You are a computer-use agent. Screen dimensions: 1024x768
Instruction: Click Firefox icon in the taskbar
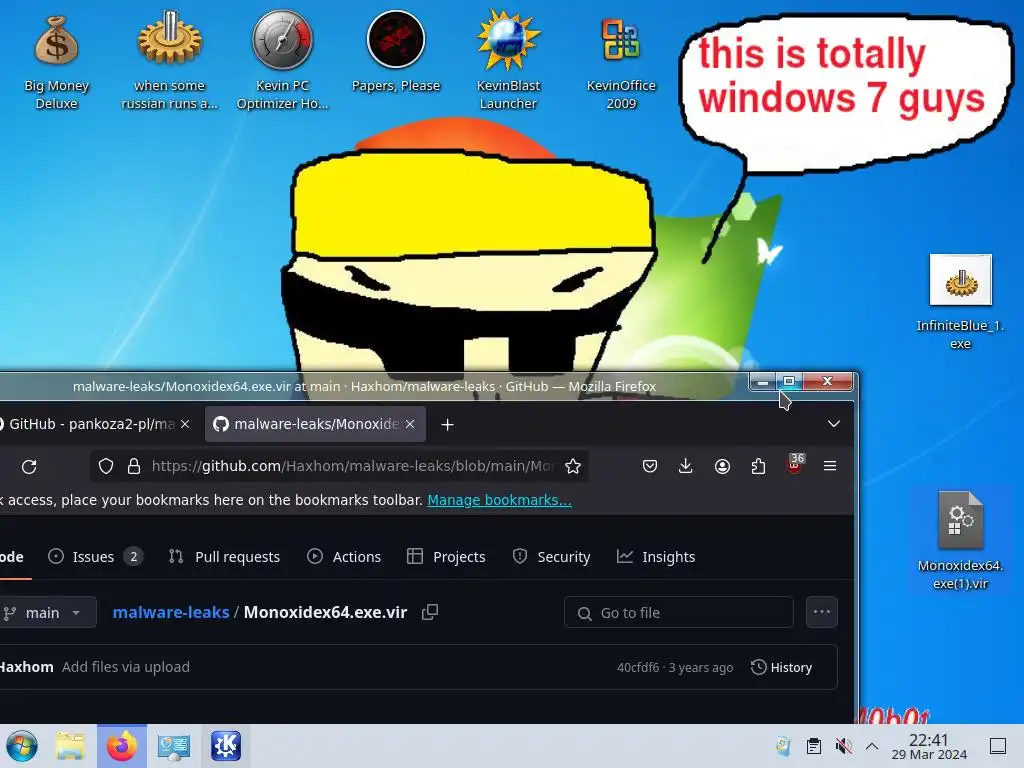pyautogui.click(x=121, y=746)
